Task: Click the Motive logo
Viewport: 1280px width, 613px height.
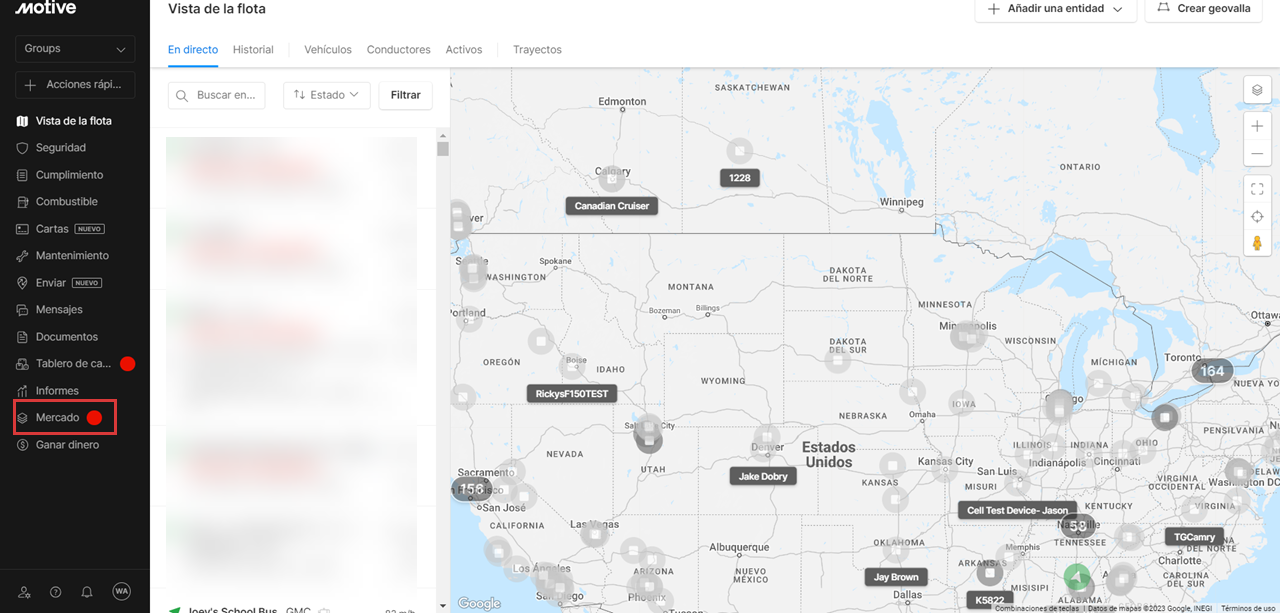Action: (x=46, y=9)
